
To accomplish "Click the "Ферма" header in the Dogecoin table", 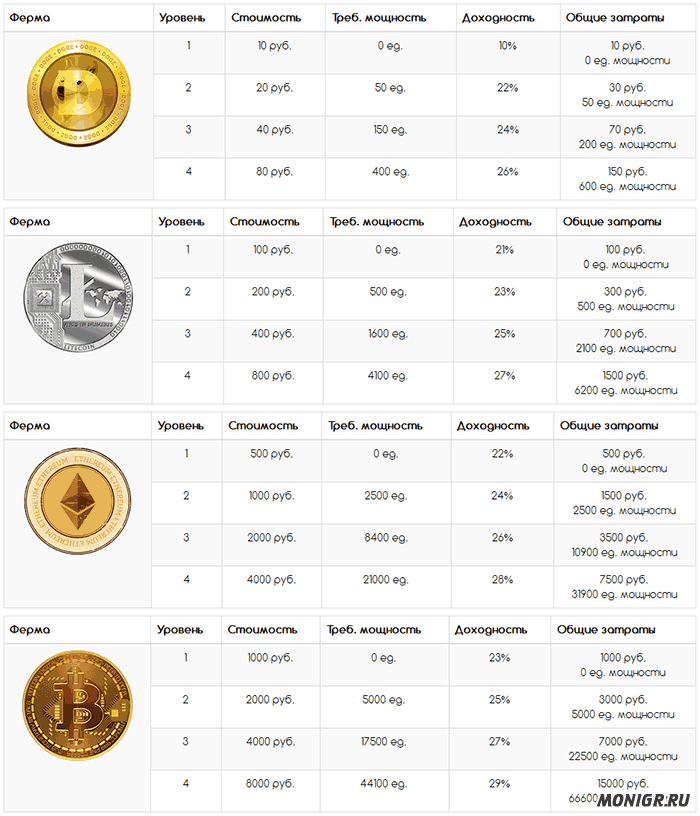I will click(x=29, y=18).
